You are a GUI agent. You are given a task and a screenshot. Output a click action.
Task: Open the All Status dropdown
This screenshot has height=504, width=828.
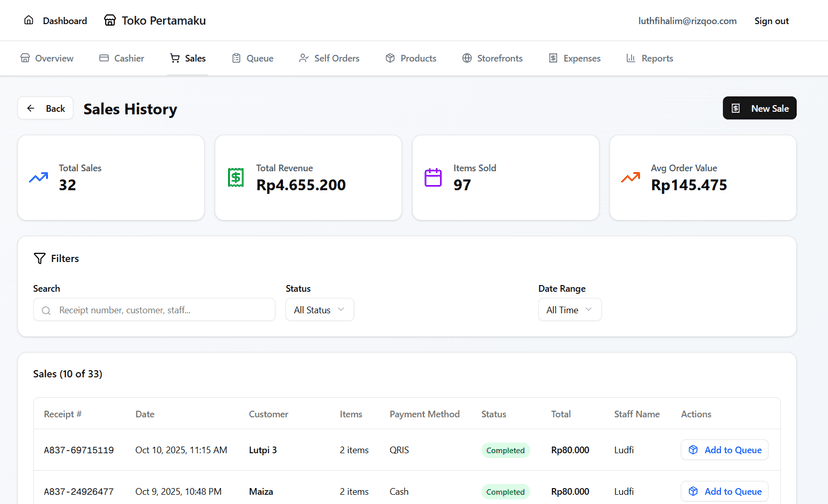(x=319, y=310)
